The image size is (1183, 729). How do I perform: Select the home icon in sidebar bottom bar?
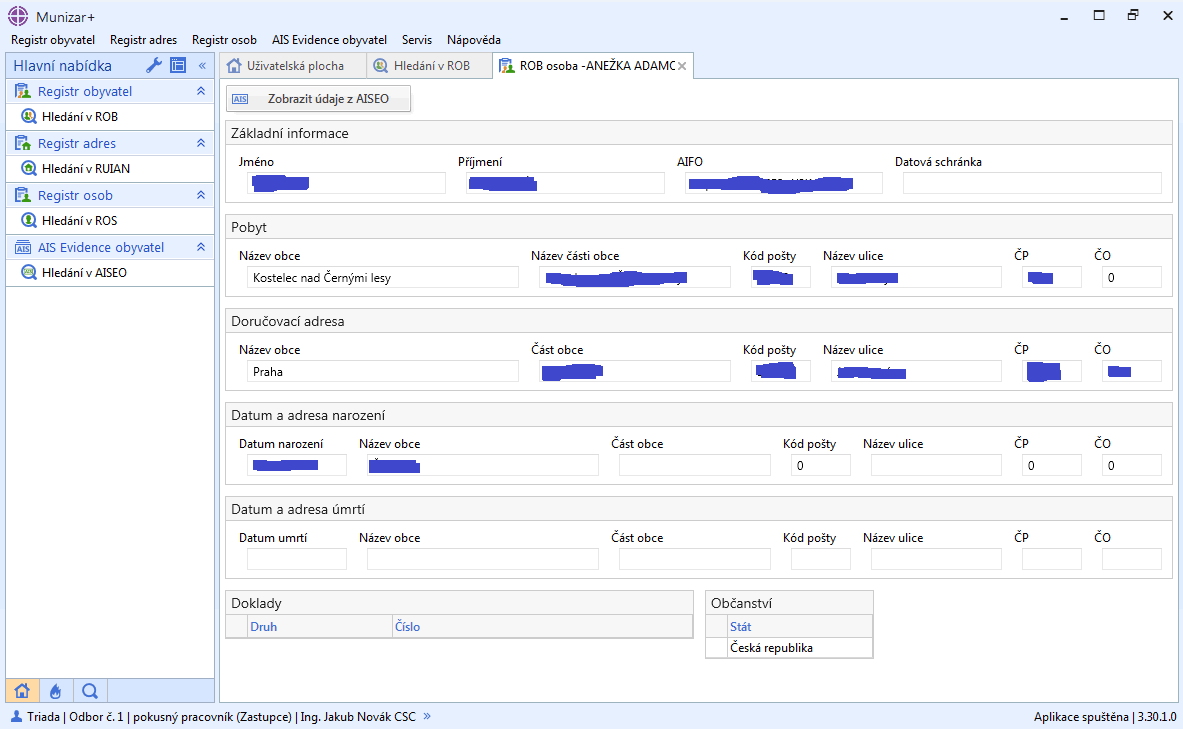click(x=22, y=690)
